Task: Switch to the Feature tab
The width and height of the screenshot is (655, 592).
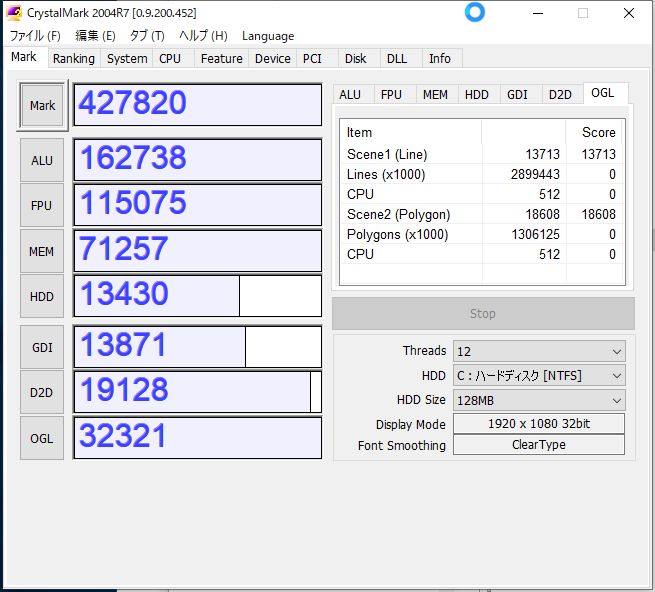Action: pos(221,58)
